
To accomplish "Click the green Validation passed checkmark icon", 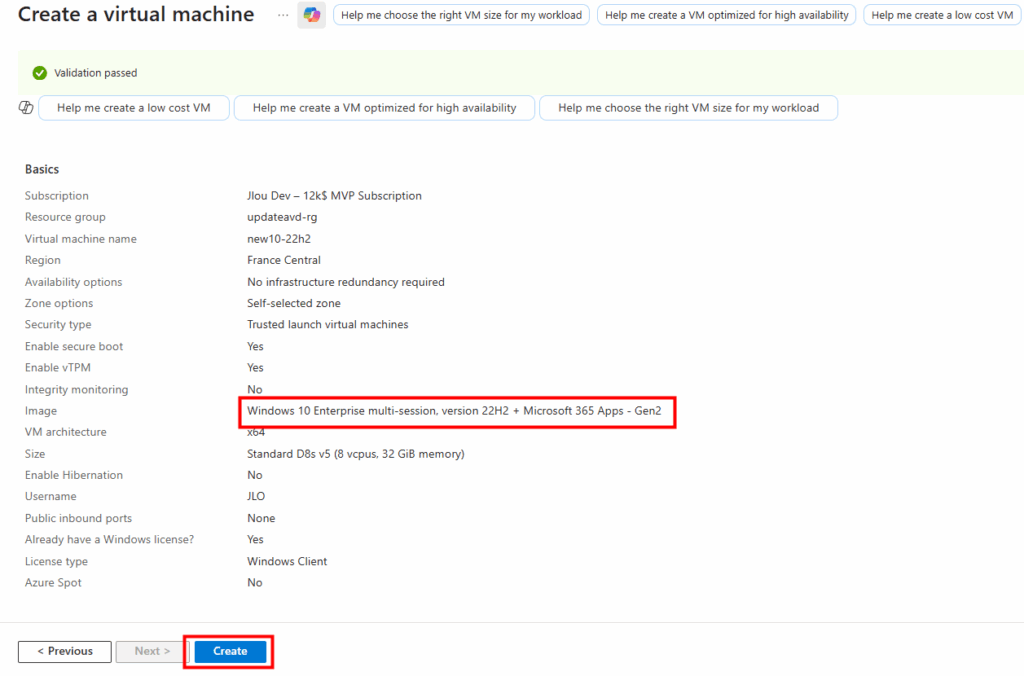I will [x=40, y=73].
